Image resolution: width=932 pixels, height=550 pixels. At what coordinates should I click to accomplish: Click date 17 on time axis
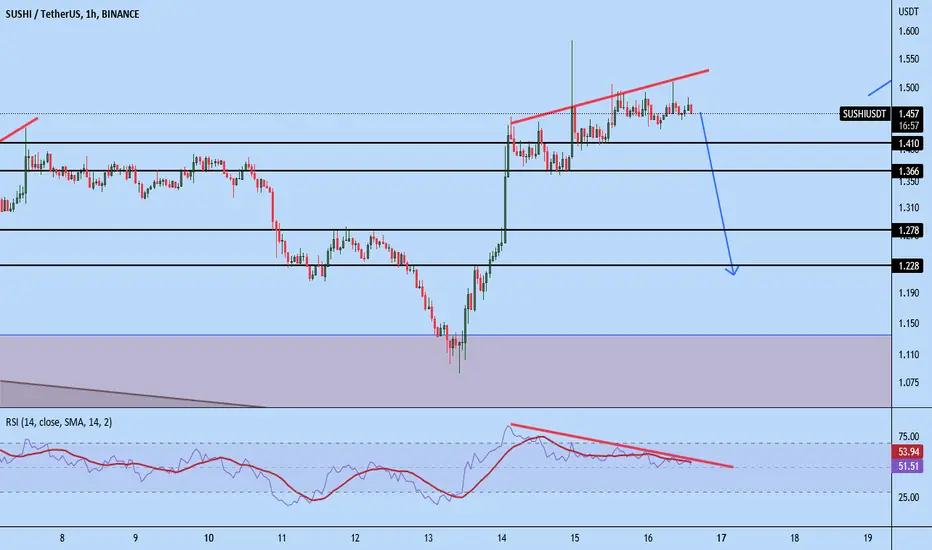click(721, 538)
